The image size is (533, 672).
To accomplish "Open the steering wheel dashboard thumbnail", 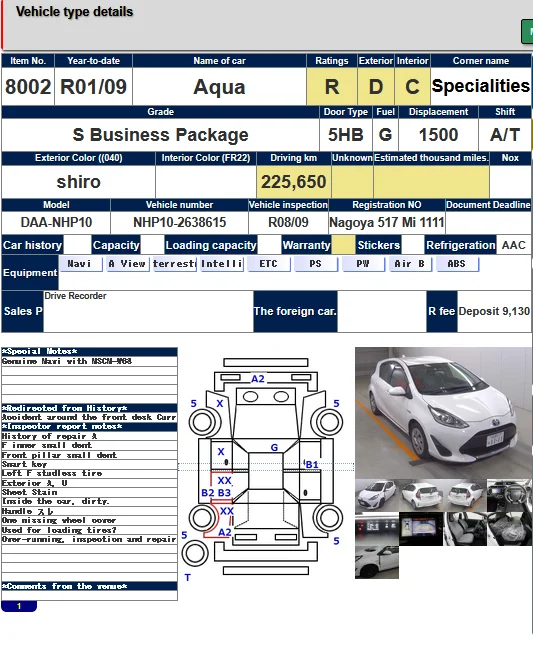I will 509,495.
